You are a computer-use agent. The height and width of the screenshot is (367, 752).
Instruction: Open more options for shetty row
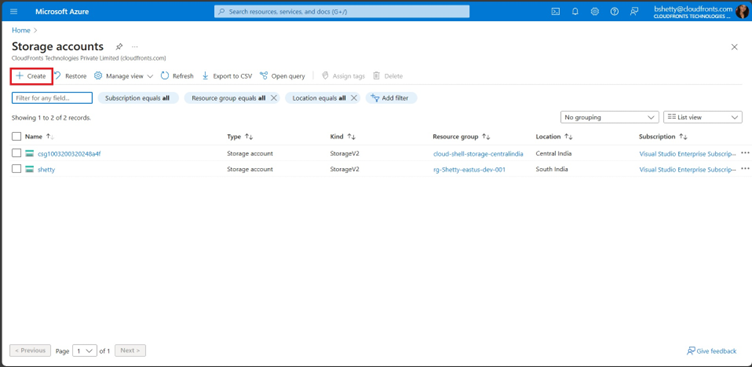[745, 168]
